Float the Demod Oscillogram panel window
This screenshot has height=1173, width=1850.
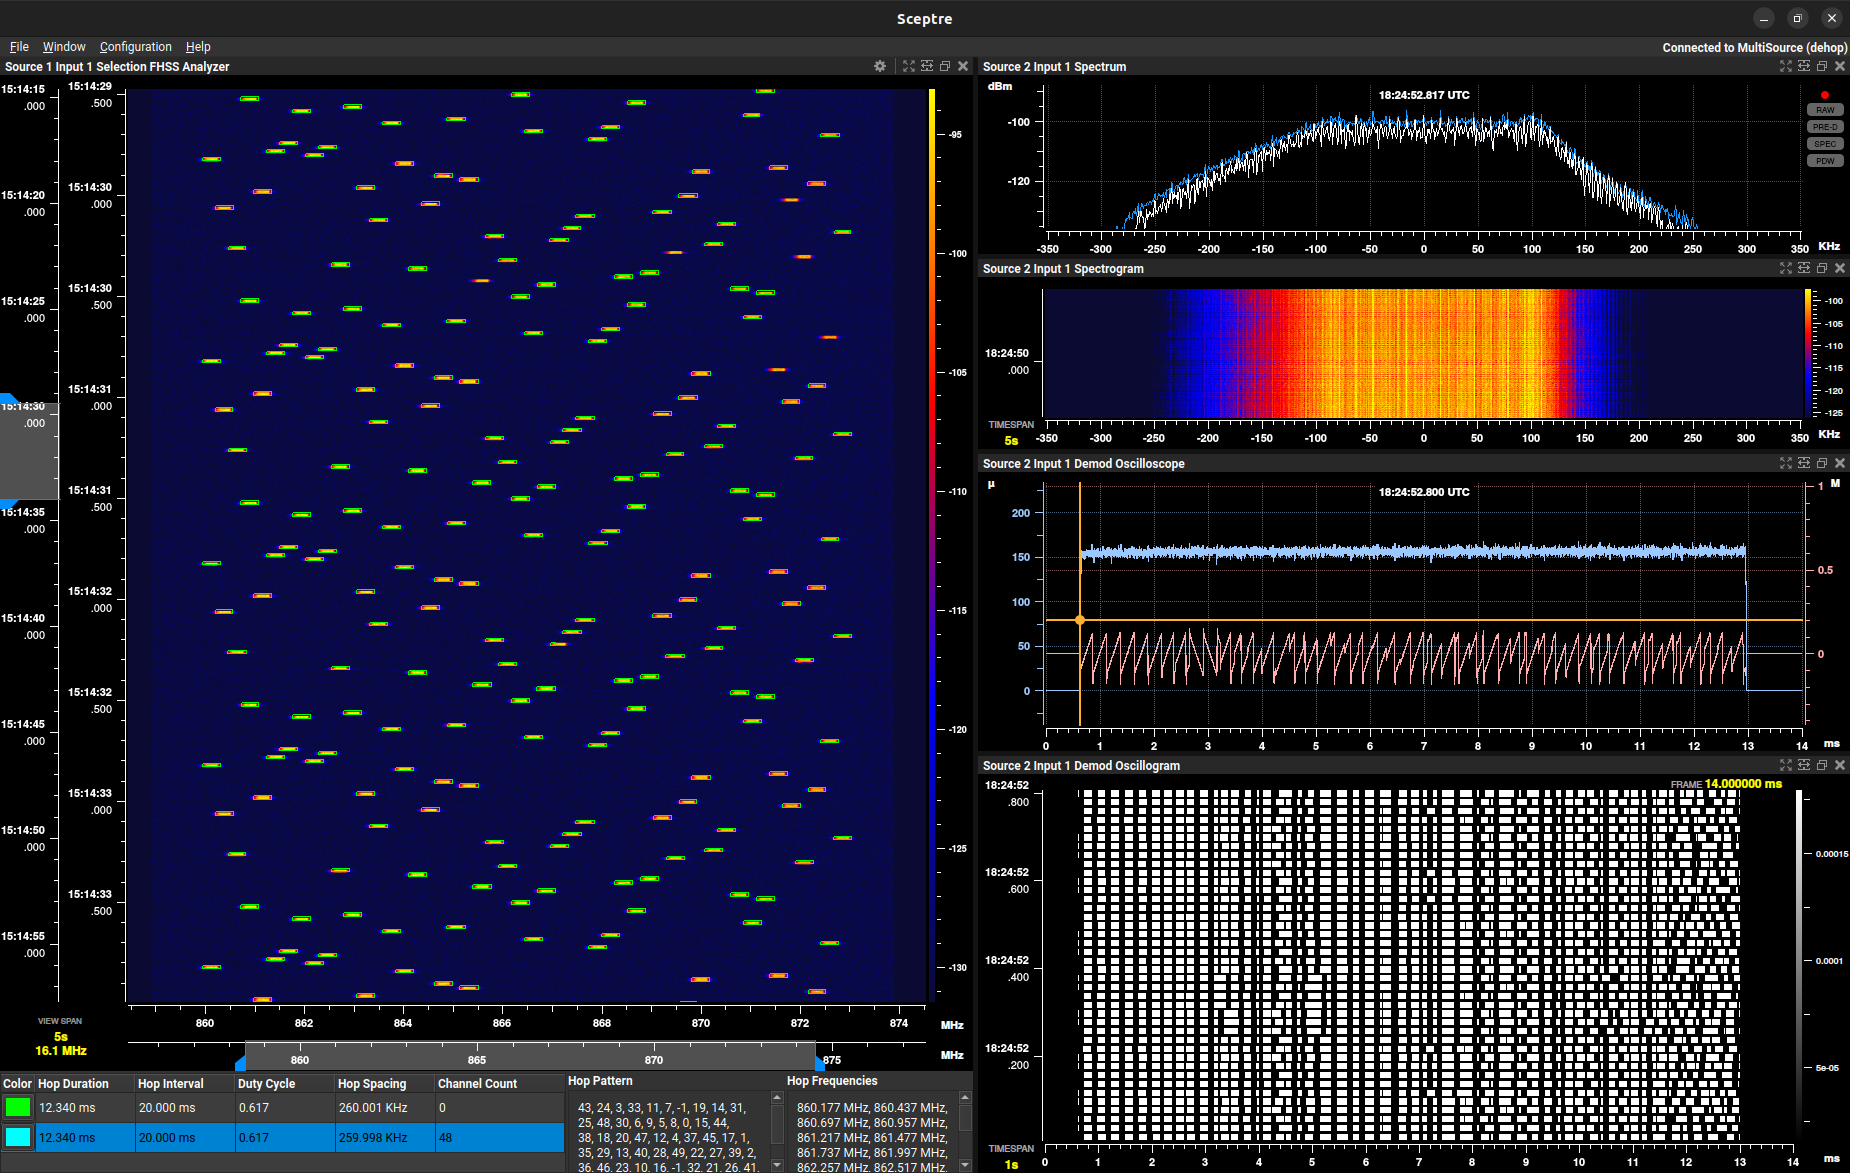tap(1822, 765)
